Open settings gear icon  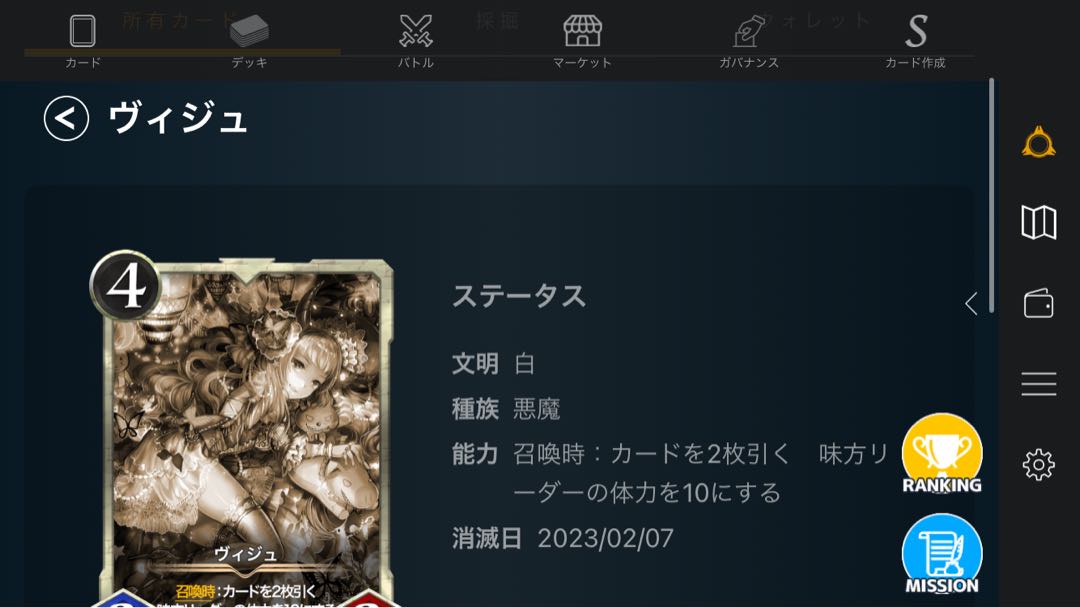pos(1039,465)
